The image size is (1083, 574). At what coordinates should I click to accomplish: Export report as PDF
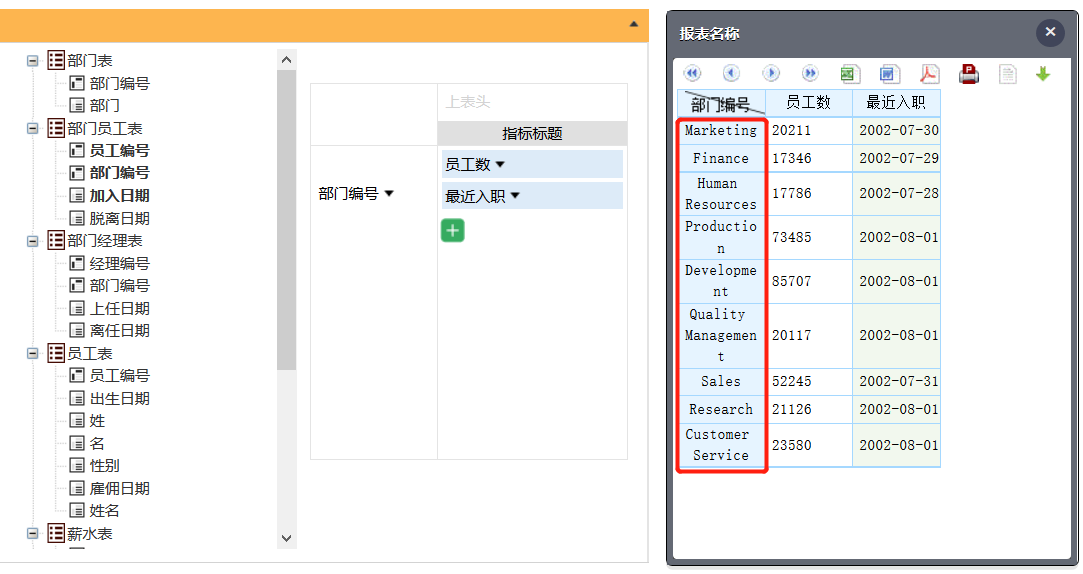[x=930, y=74]
